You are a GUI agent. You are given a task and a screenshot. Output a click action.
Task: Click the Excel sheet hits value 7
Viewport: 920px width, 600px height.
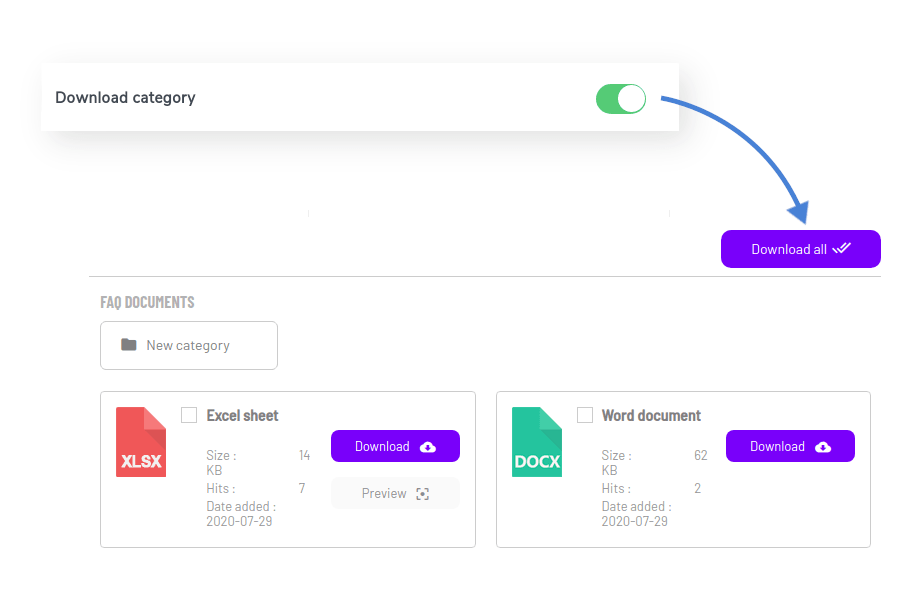tap(302, 488)
